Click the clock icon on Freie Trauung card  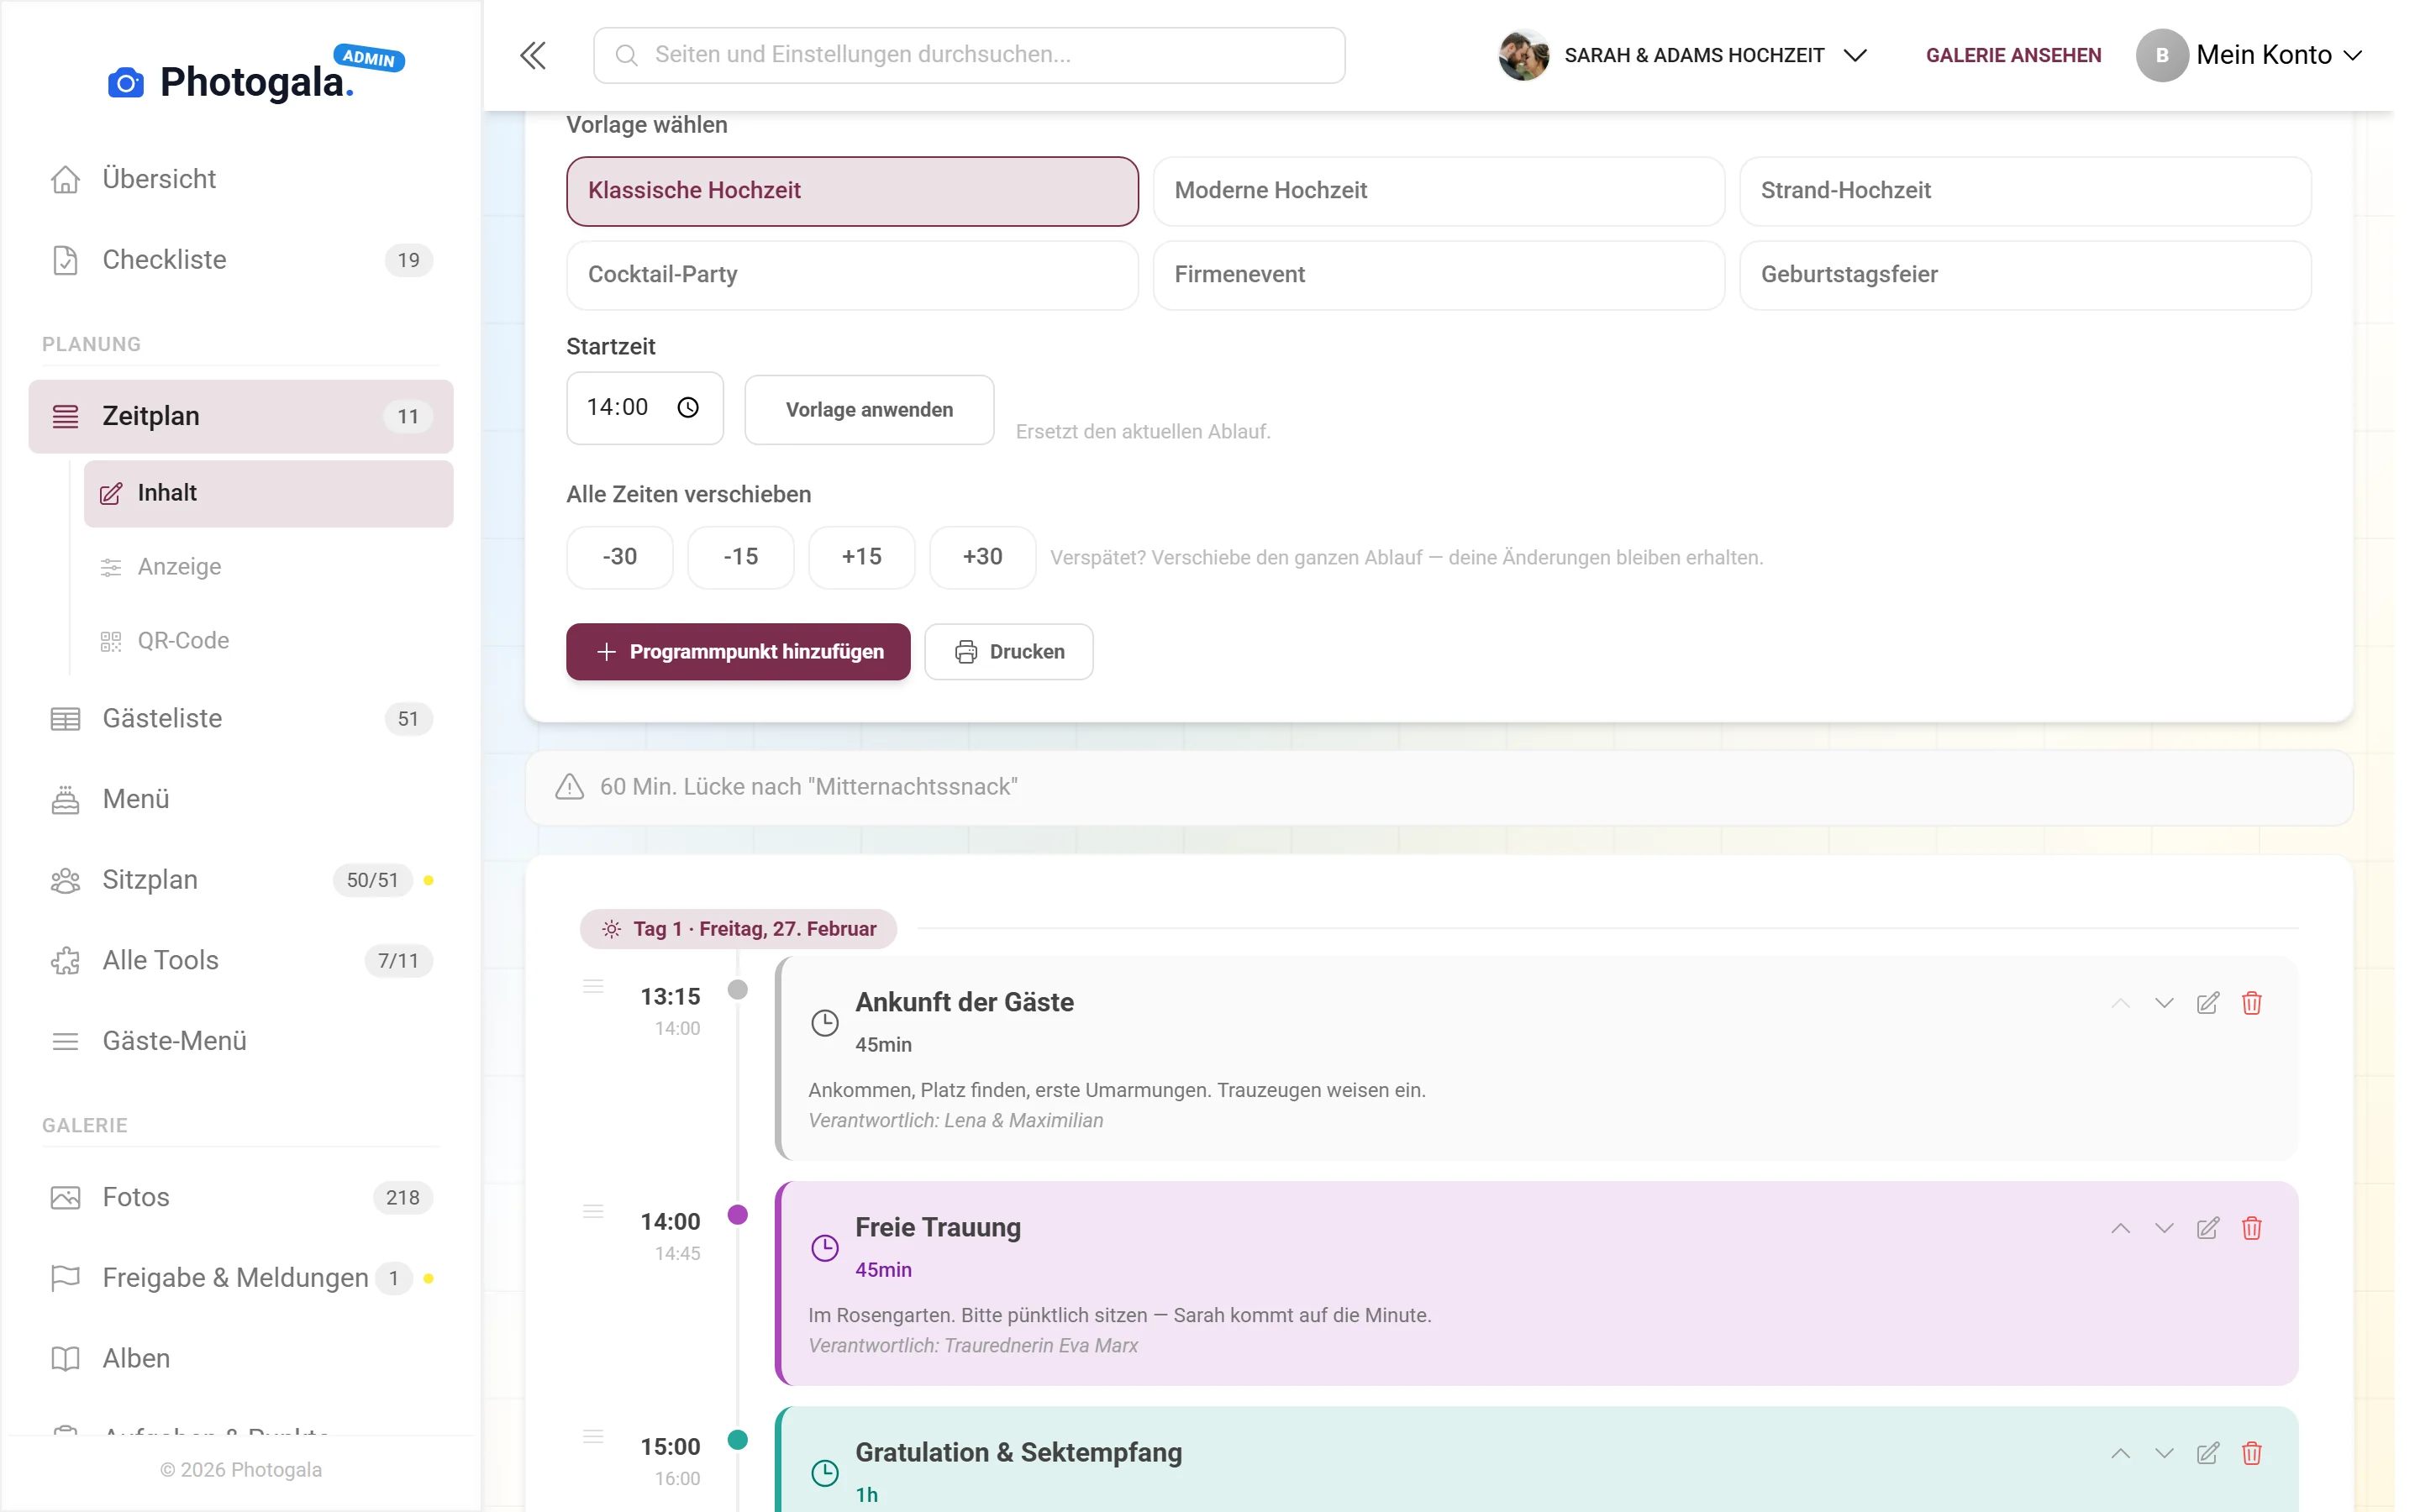(x=825, y=1248)
